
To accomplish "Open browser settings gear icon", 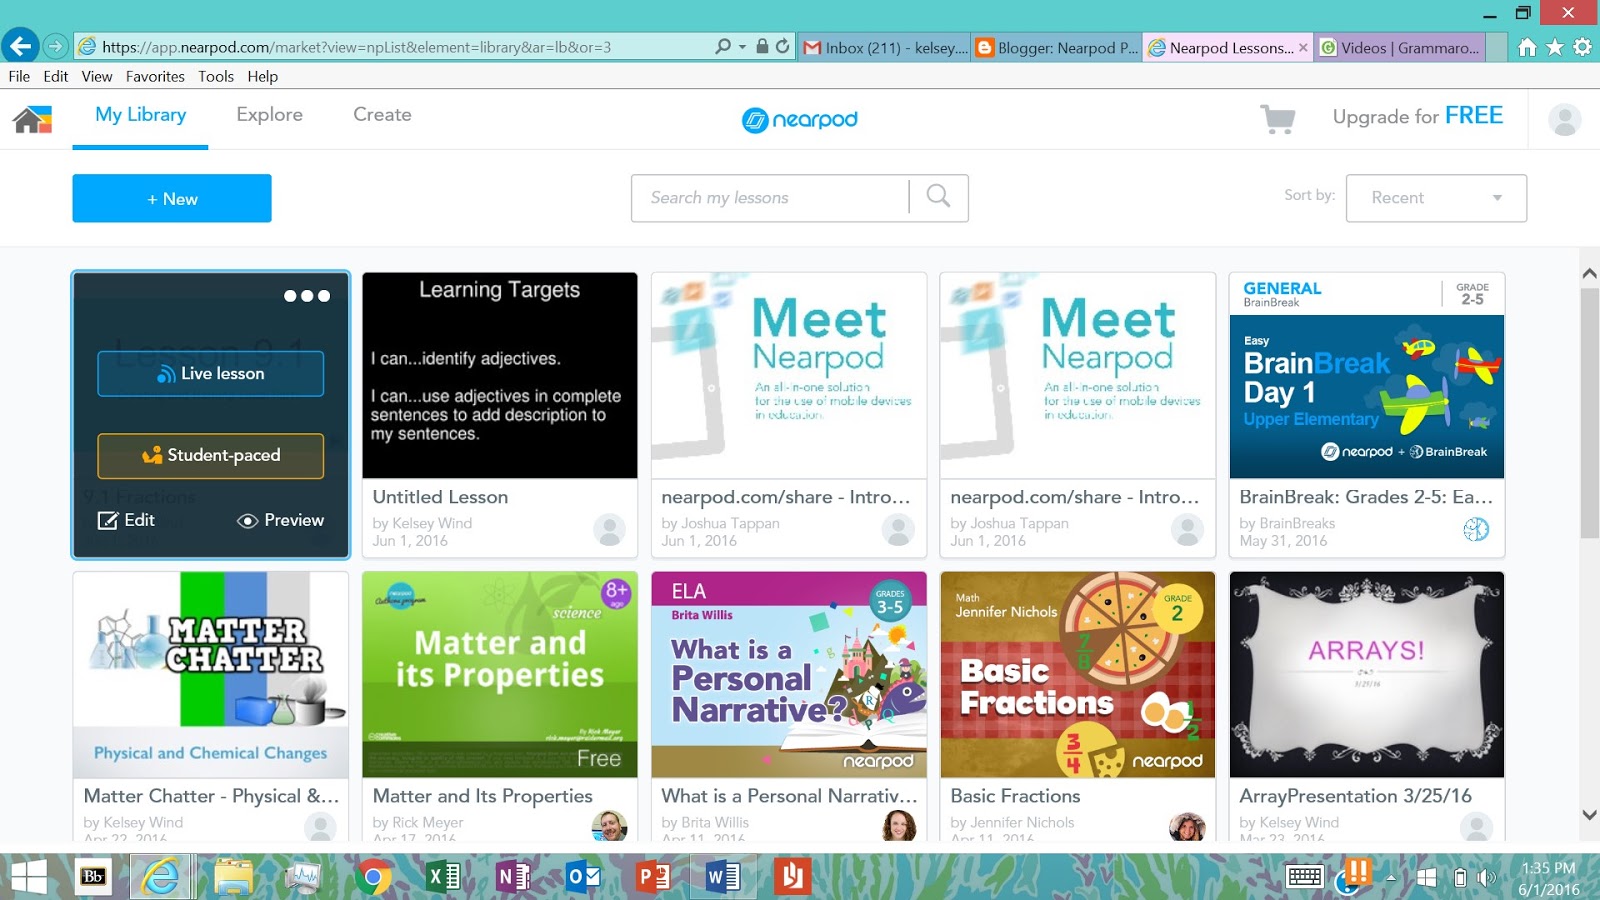I will [x=1582, y=47].
